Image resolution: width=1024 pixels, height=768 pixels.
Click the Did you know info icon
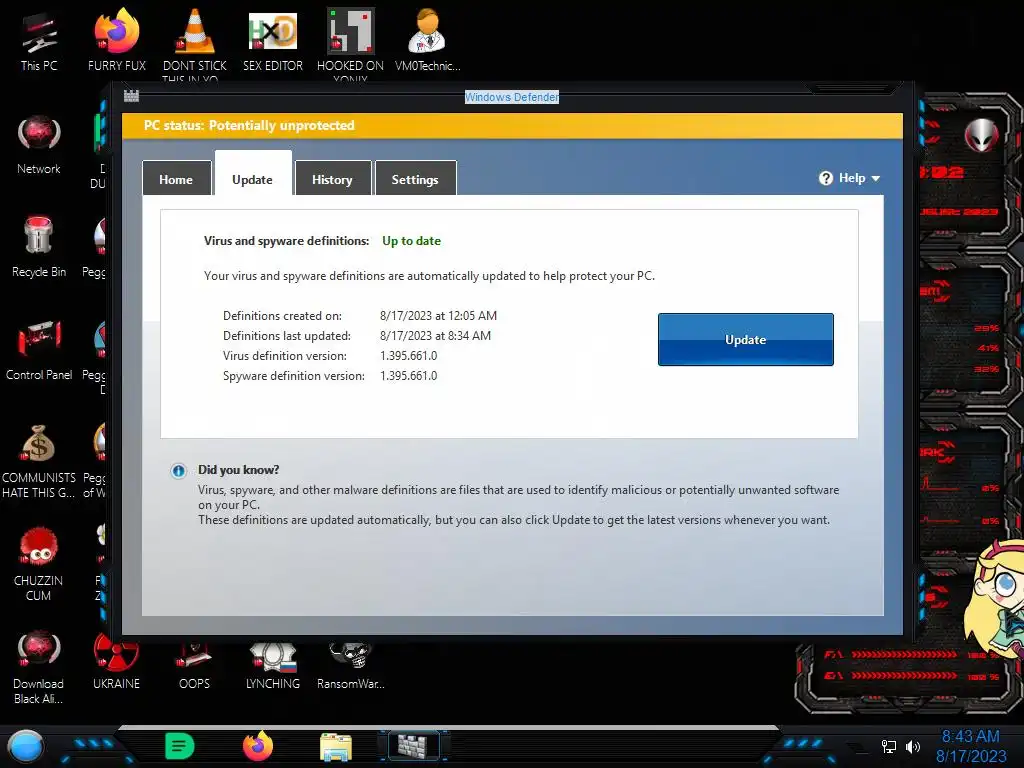tap(178, 471)
